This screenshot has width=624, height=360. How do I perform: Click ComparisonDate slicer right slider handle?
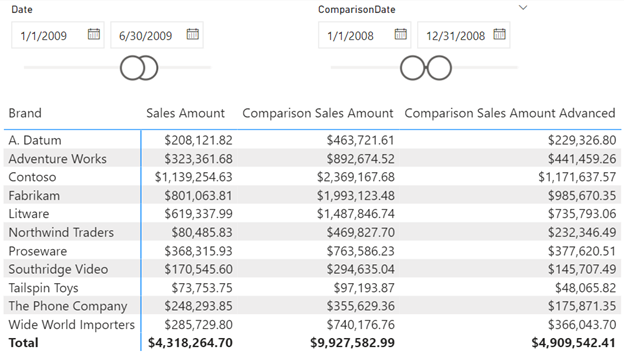(439, 68)
